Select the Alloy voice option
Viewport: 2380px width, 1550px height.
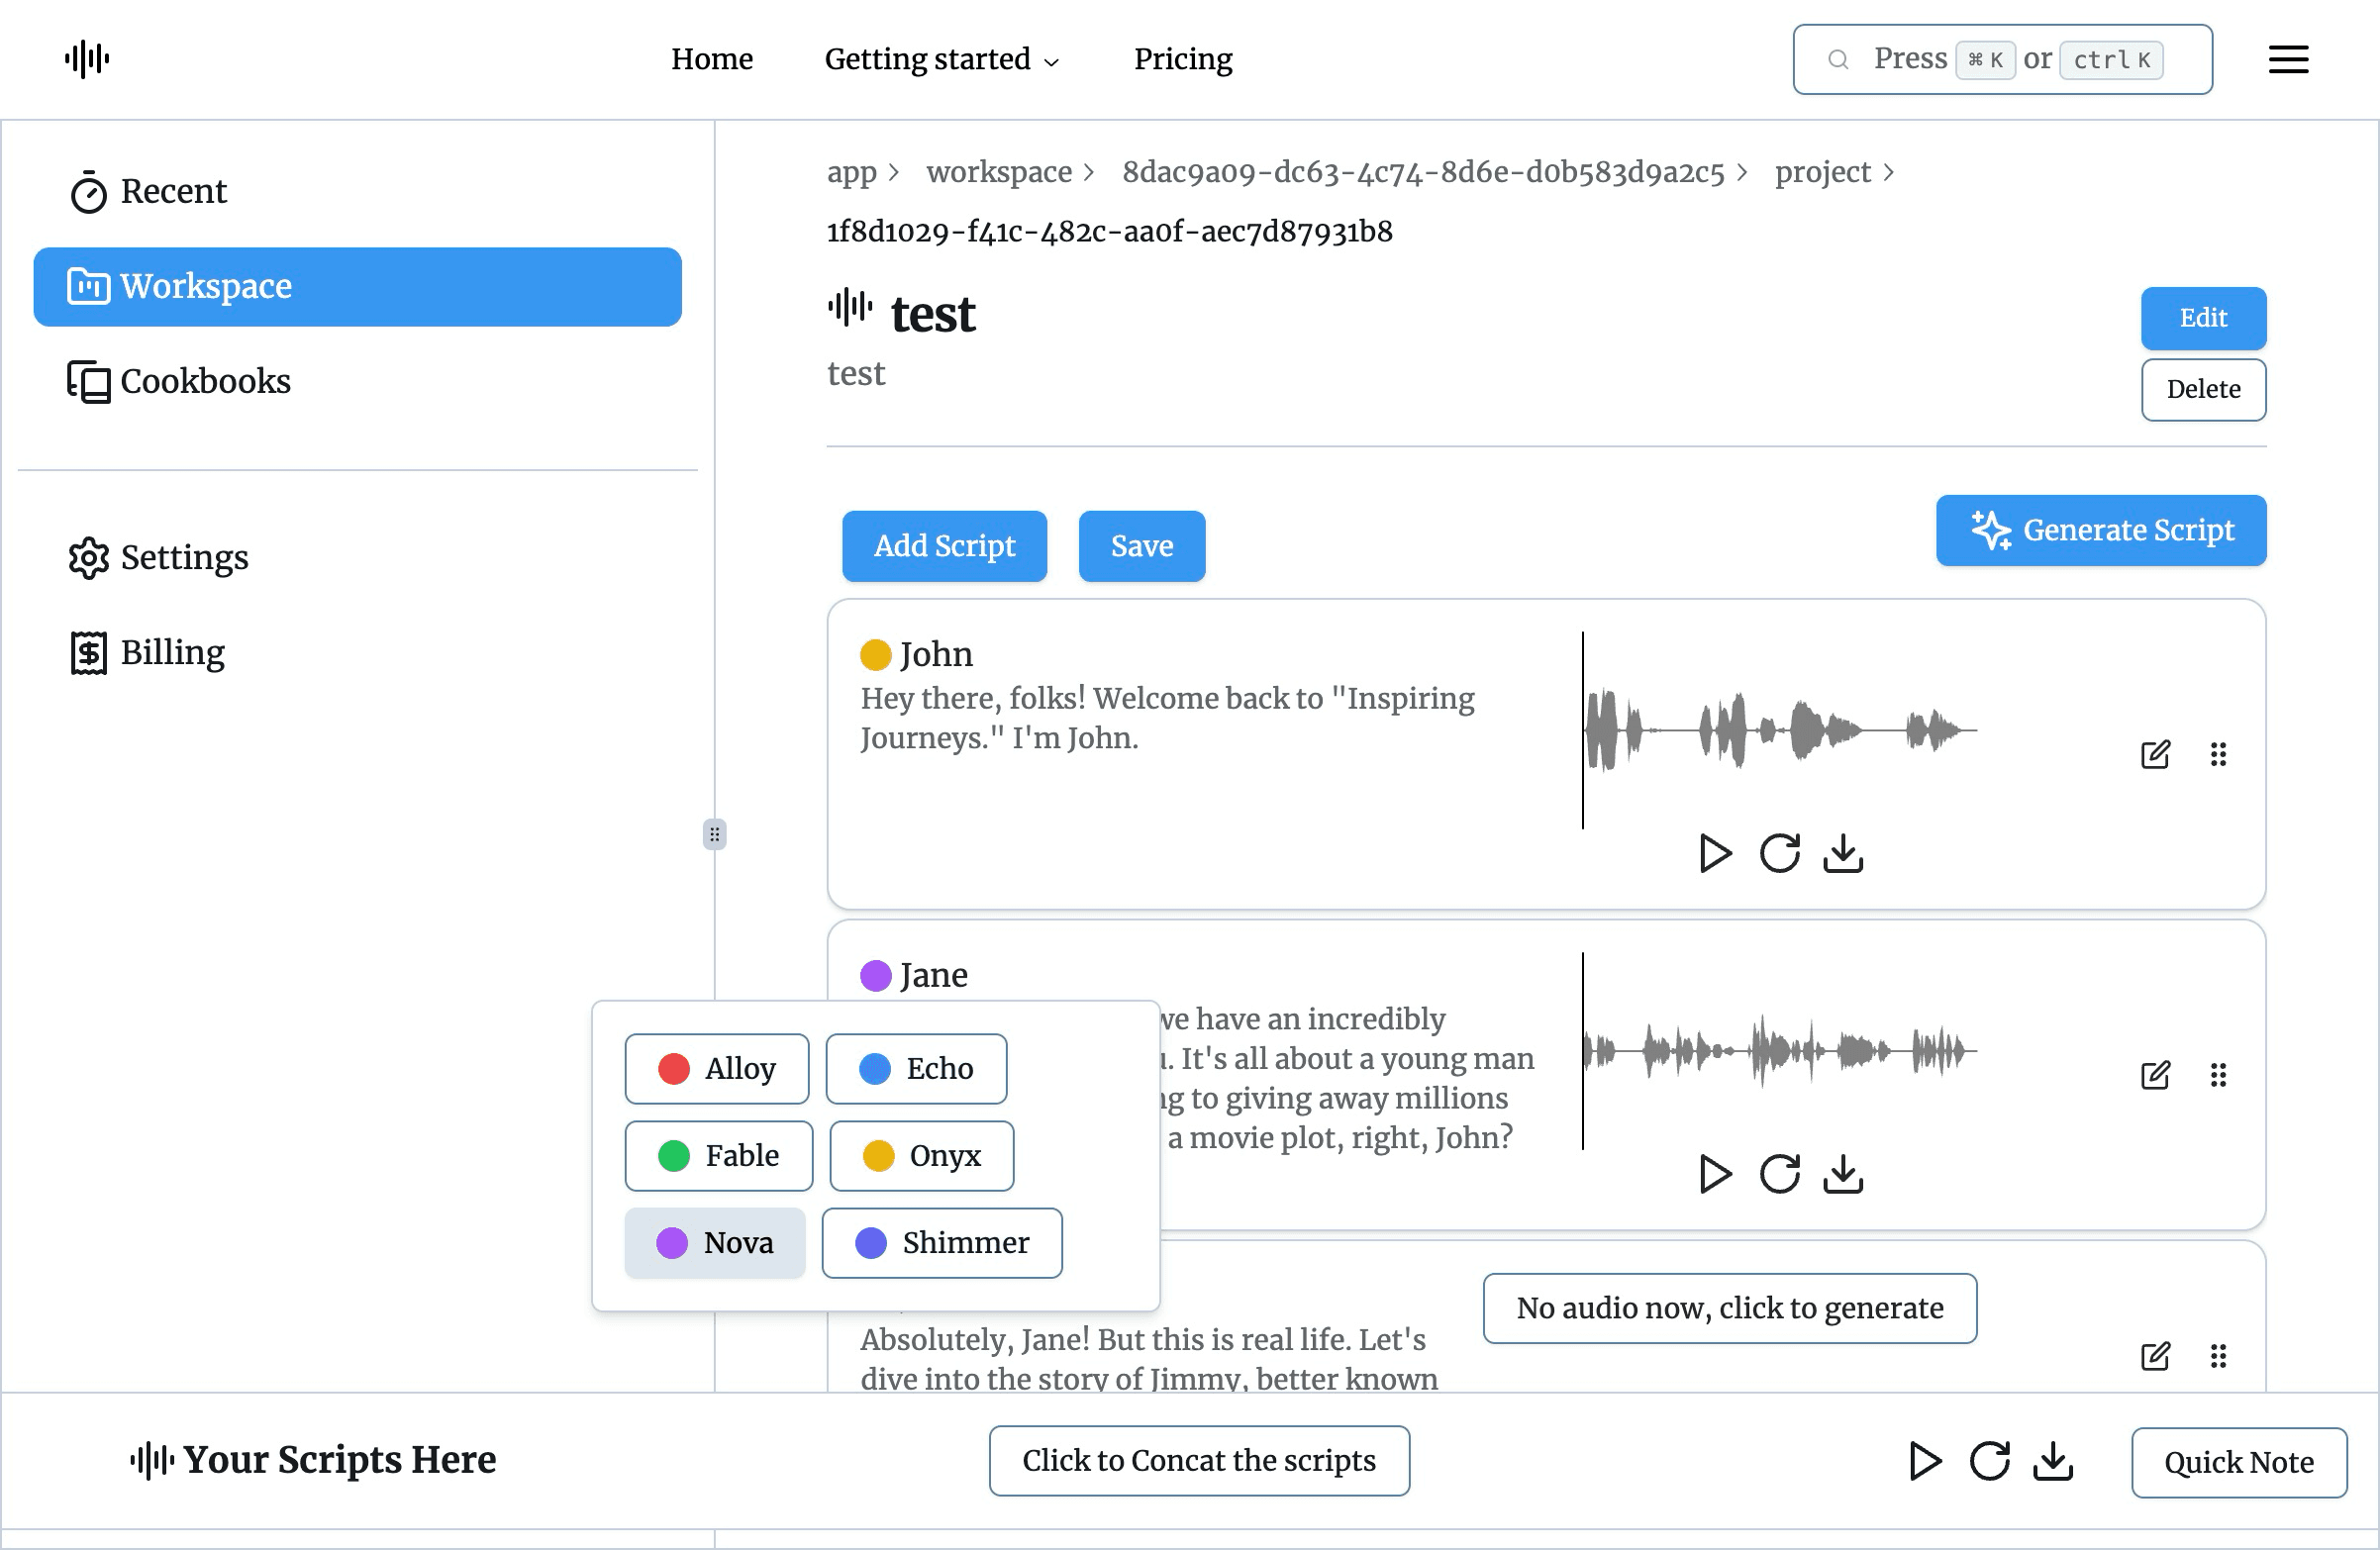click(717, 1068)
